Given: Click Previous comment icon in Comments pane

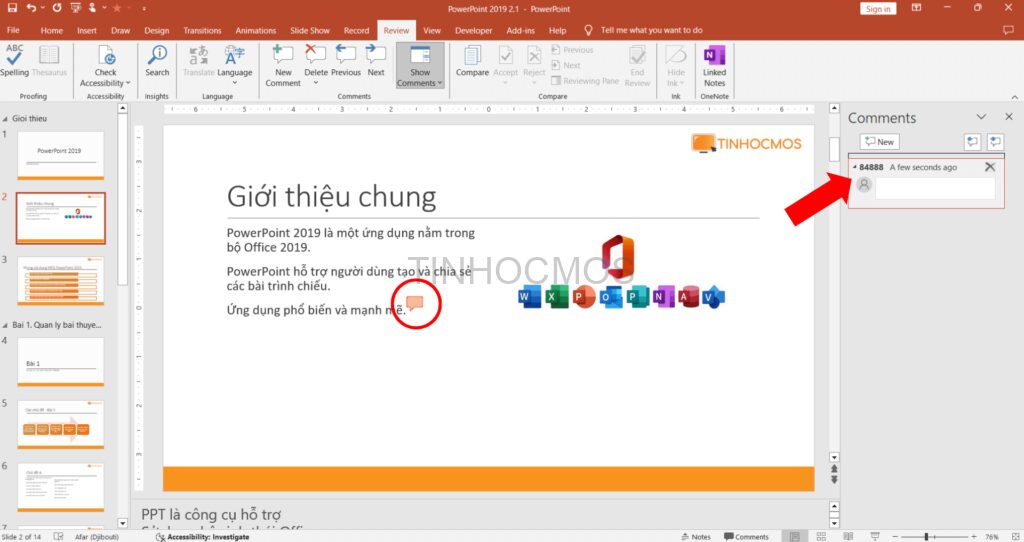Looking at the screenshot, I should 972,142.
